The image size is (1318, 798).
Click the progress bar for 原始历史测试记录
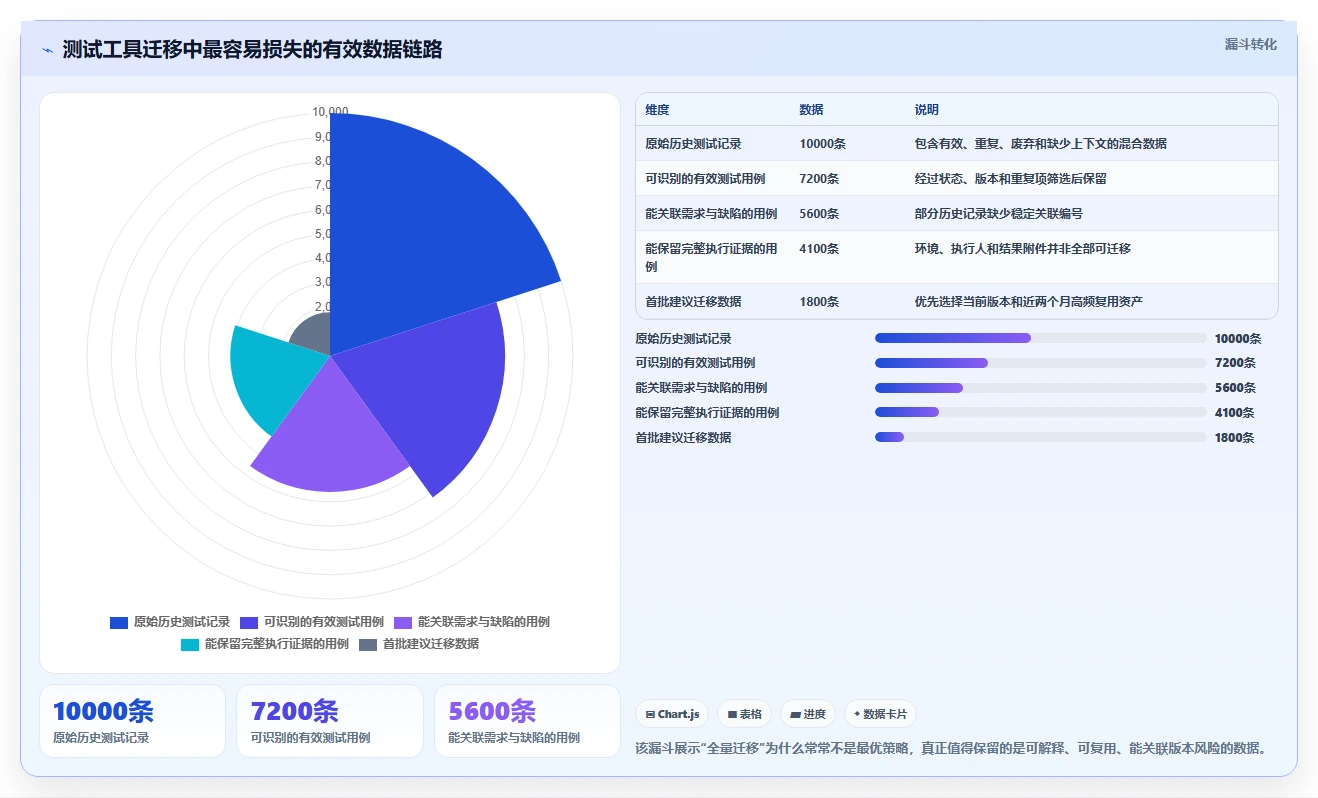1041,339
